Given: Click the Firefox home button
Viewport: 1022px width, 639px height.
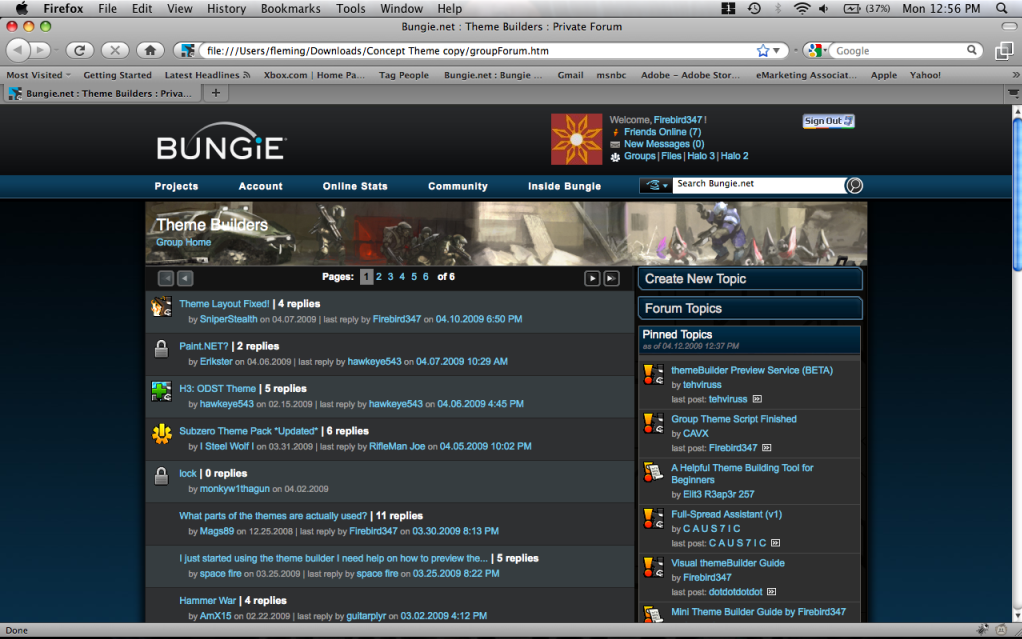Looking at the screenshot, I should coord(149,50).
